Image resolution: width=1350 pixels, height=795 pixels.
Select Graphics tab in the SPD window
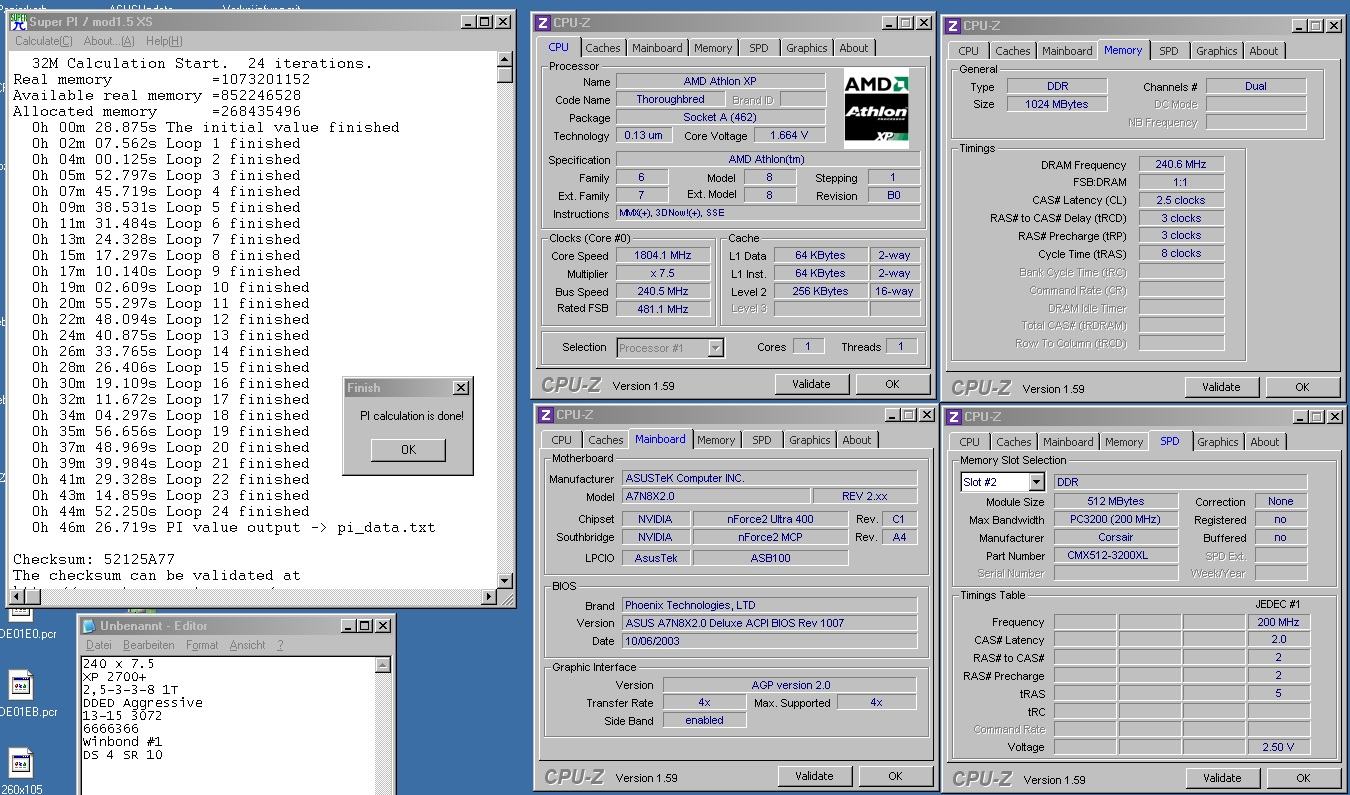(1218, 442)
